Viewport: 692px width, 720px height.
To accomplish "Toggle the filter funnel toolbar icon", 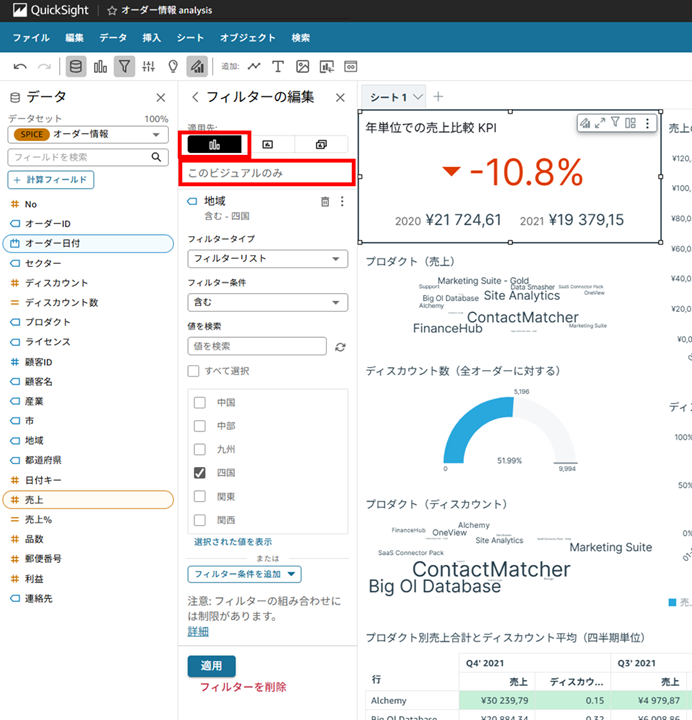I will [124, 67].
